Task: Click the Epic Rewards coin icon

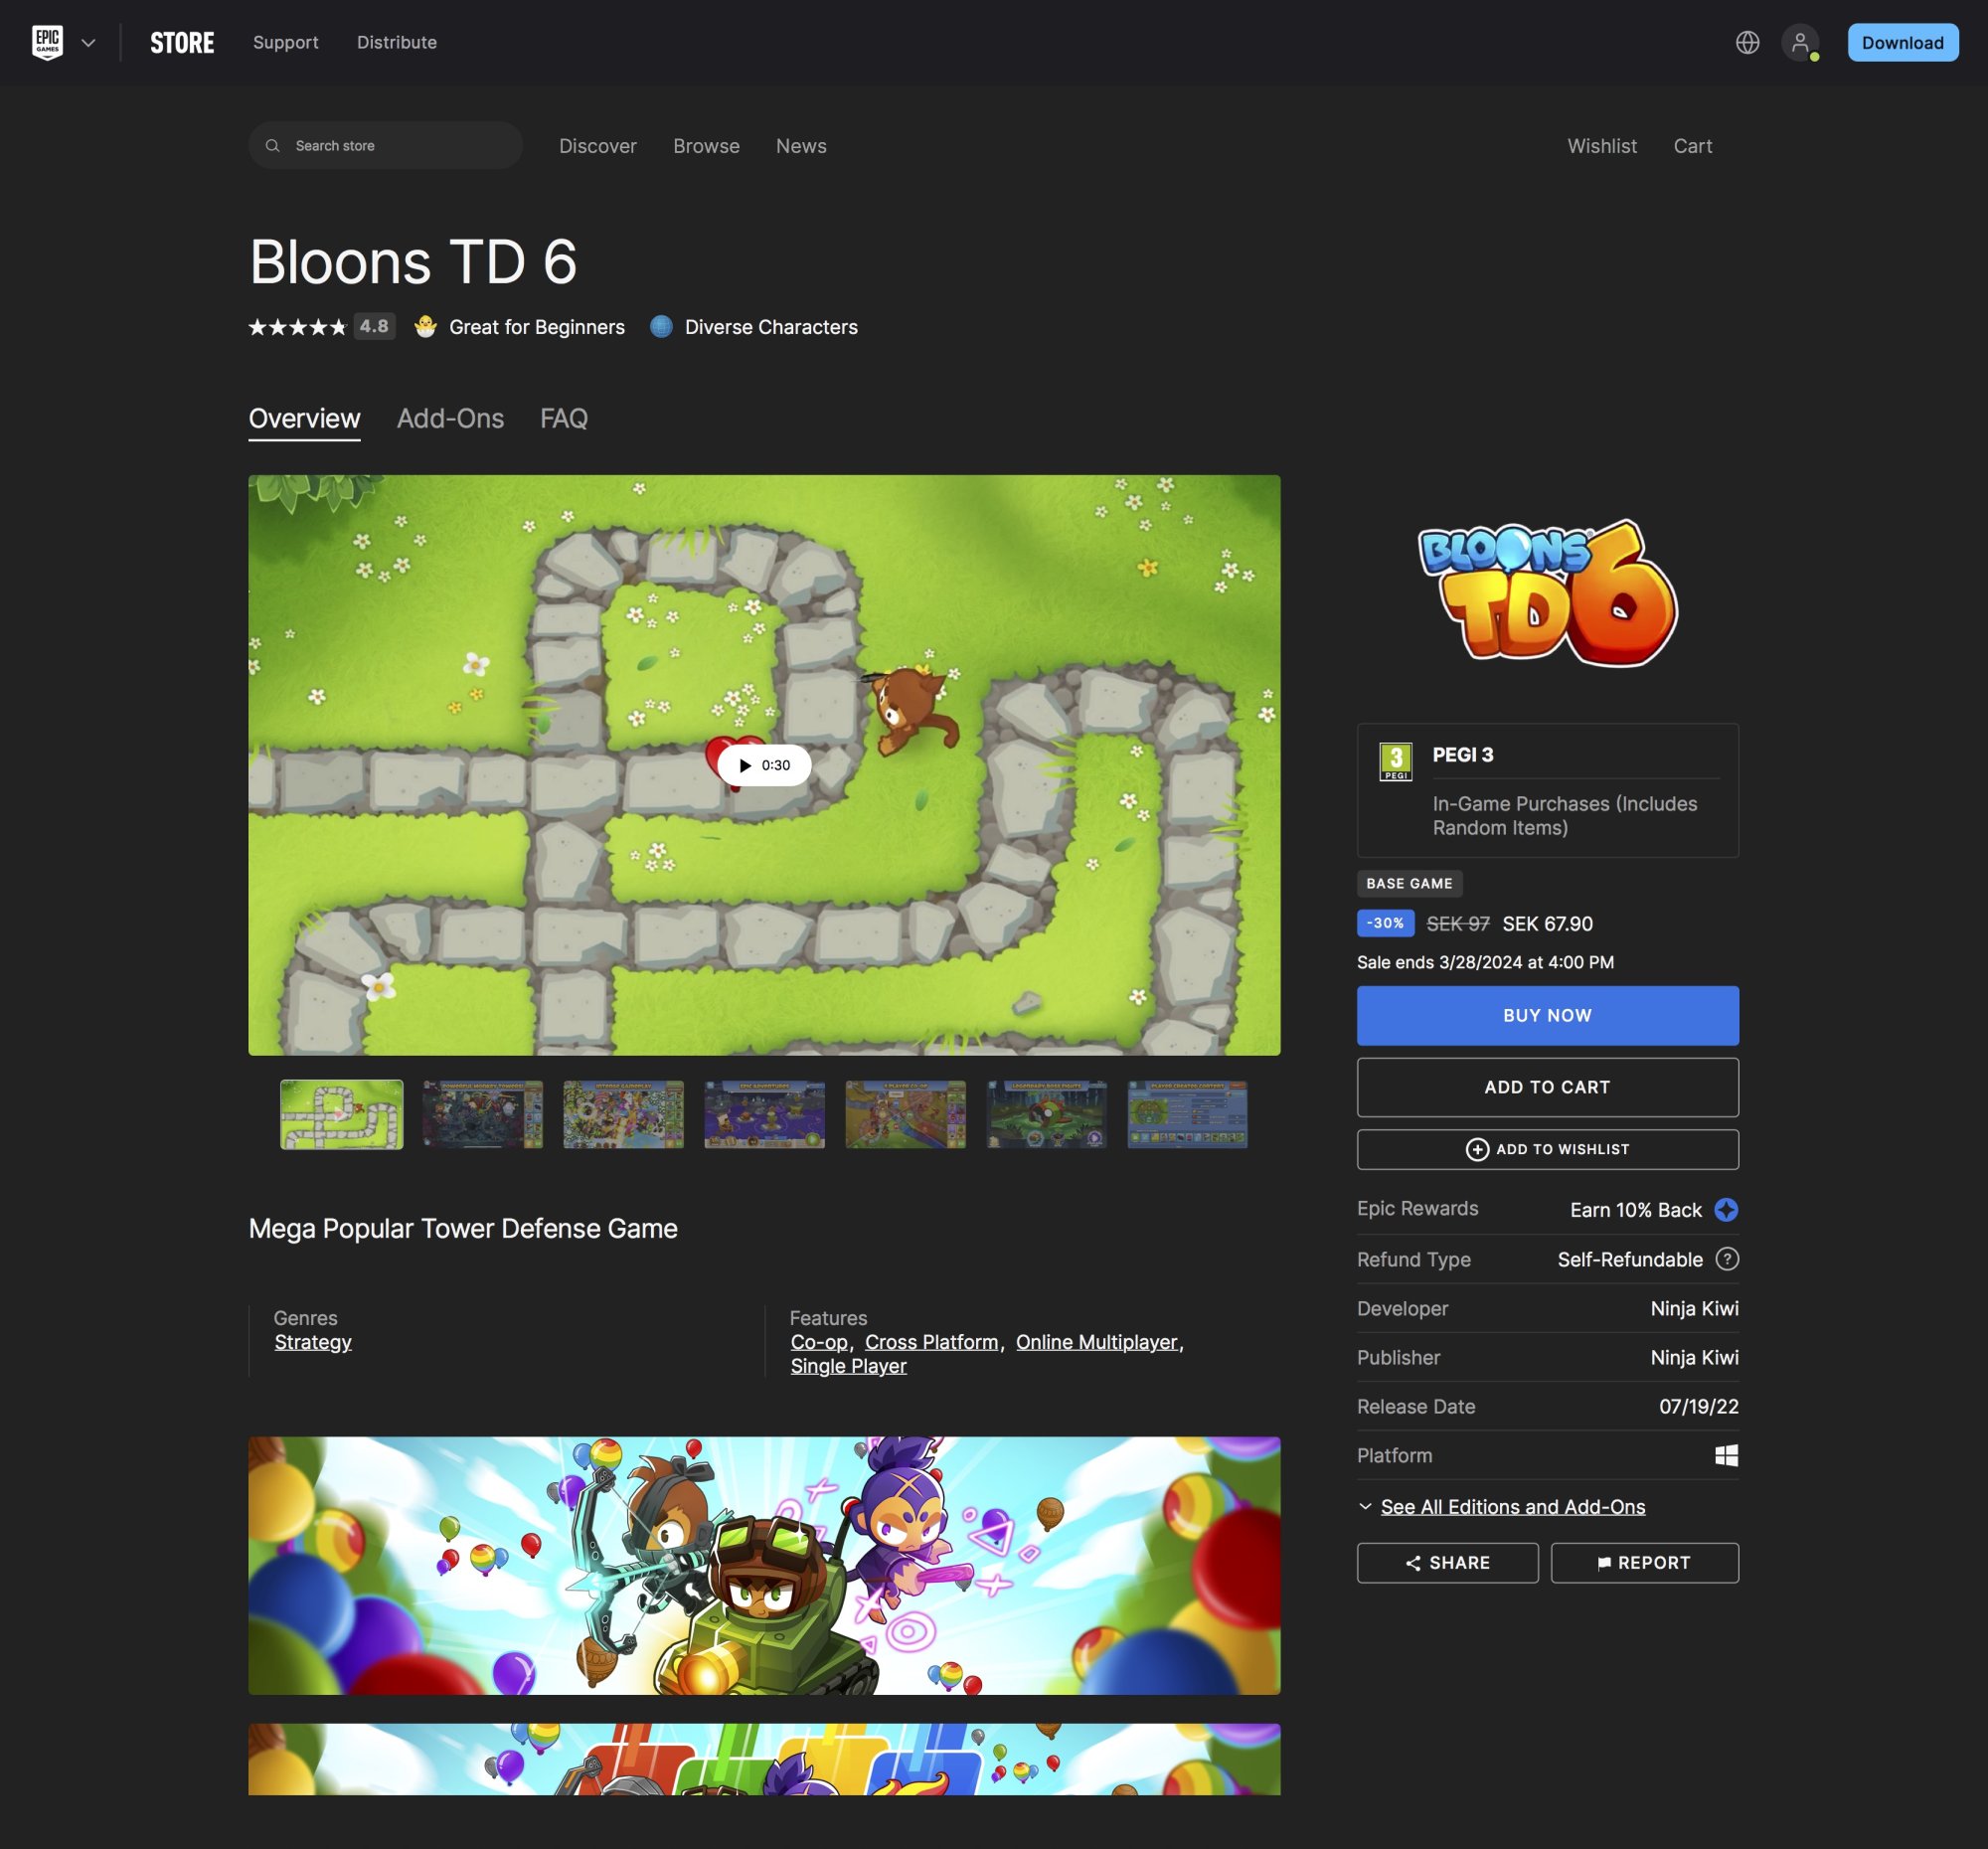Action: click(1726, 1209)
